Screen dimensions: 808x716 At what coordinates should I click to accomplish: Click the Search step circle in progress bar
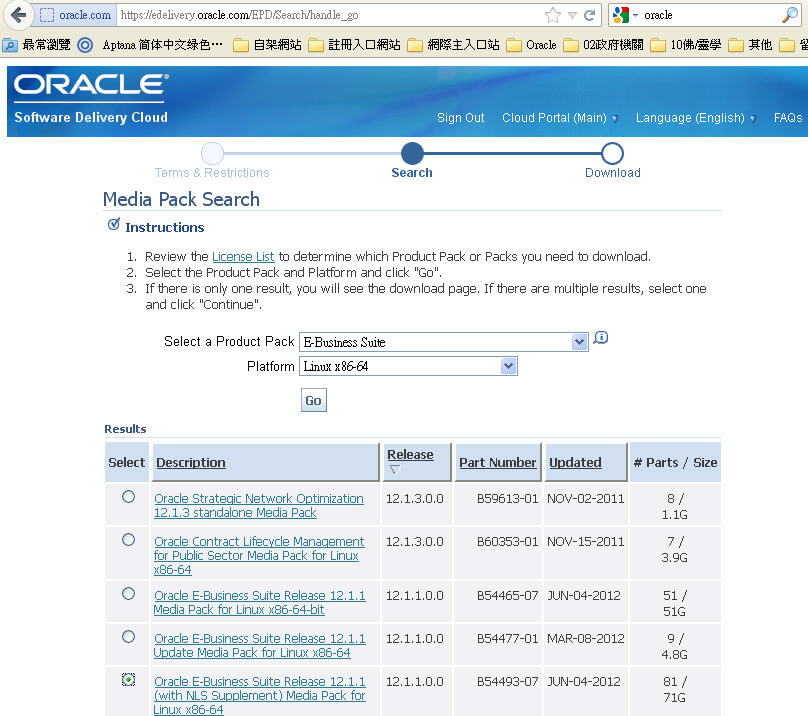pyautogui.click(x=412, y=155)
